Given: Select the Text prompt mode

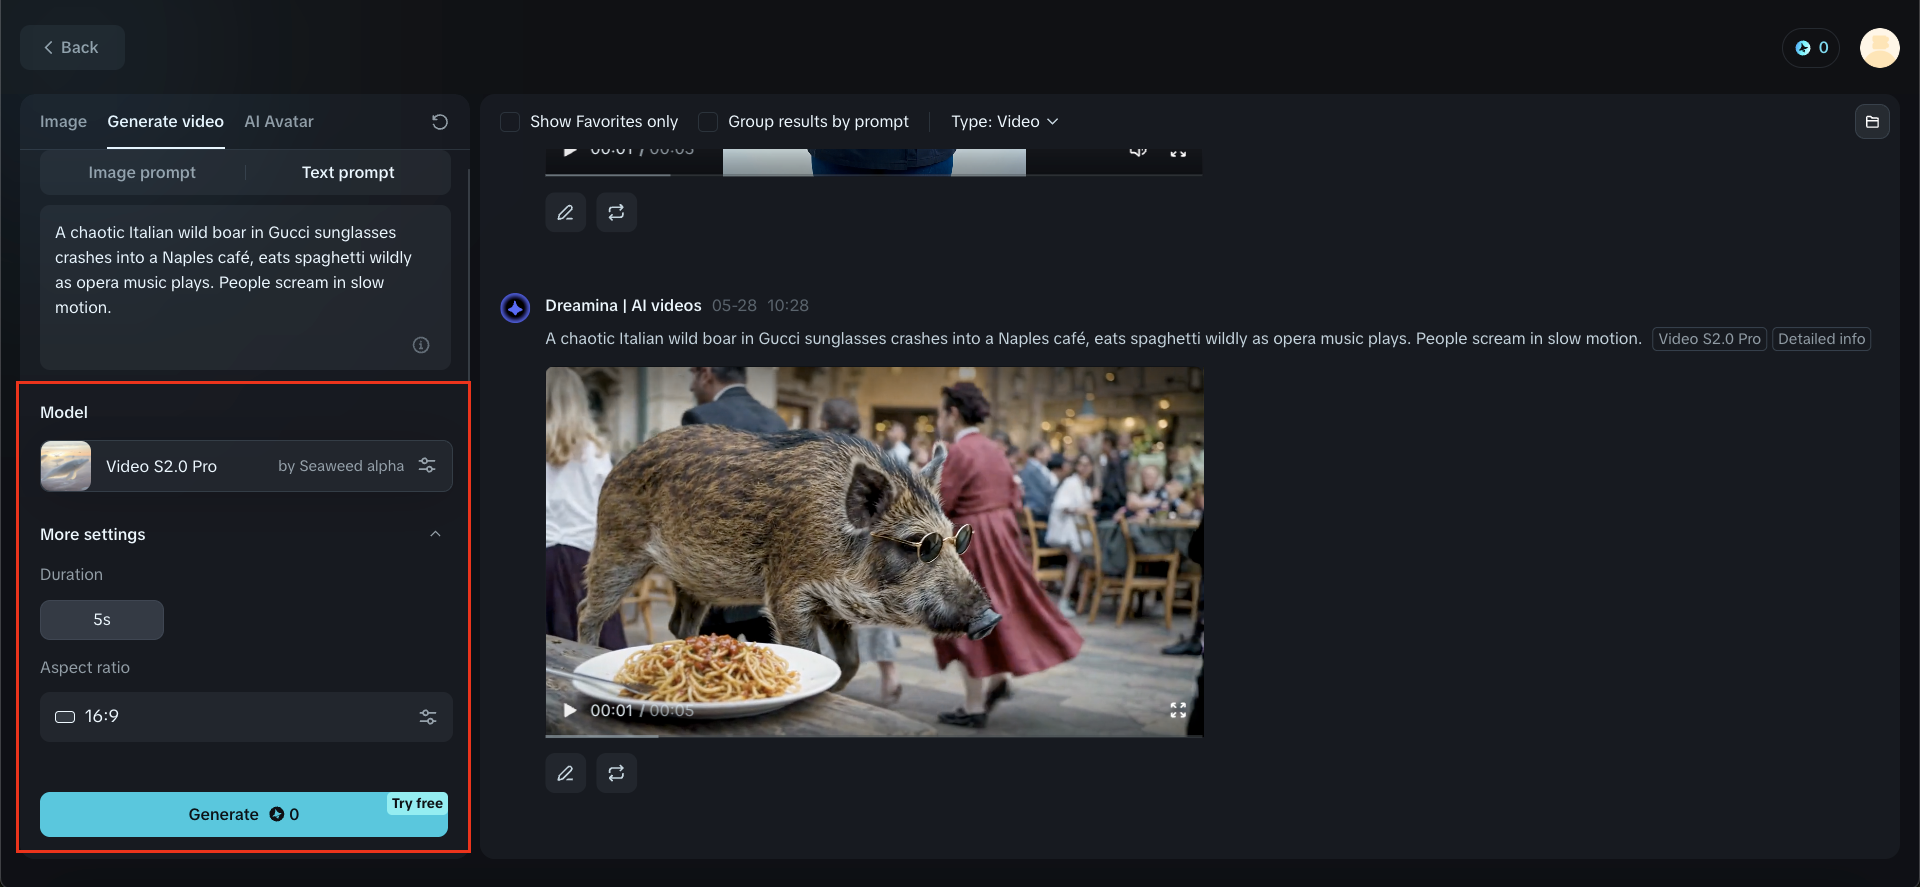Looking at the screenshot, I should (348, 172).
